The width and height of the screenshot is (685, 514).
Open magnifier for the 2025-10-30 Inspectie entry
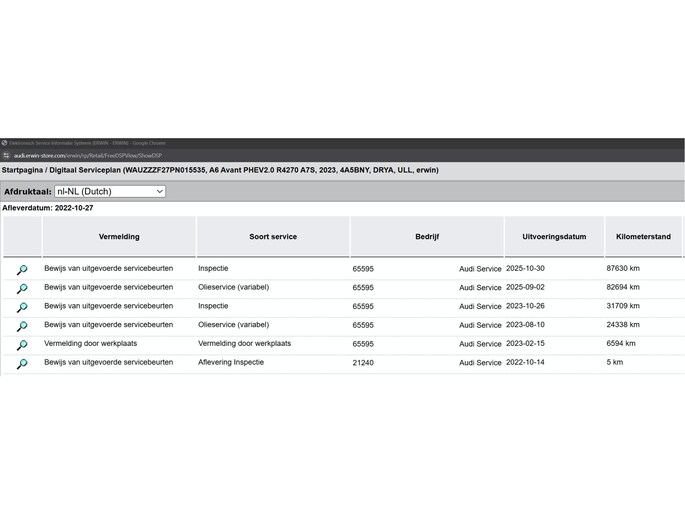coord(22,270)
